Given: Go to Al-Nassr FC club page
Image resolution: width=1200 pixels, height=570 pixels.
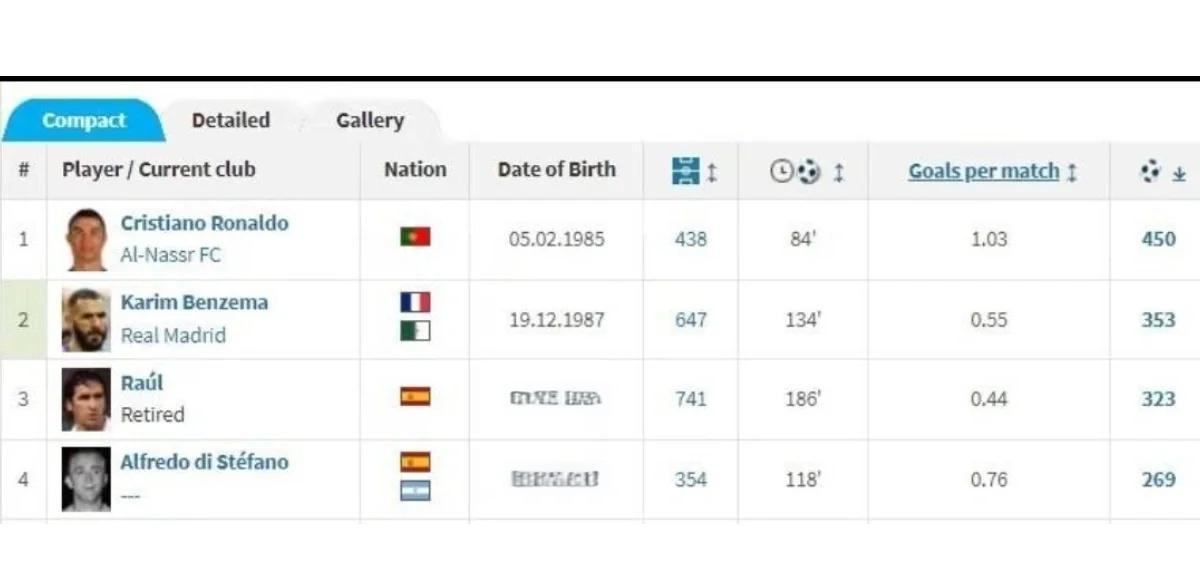Looking at the screenshot, I should 170,255.
